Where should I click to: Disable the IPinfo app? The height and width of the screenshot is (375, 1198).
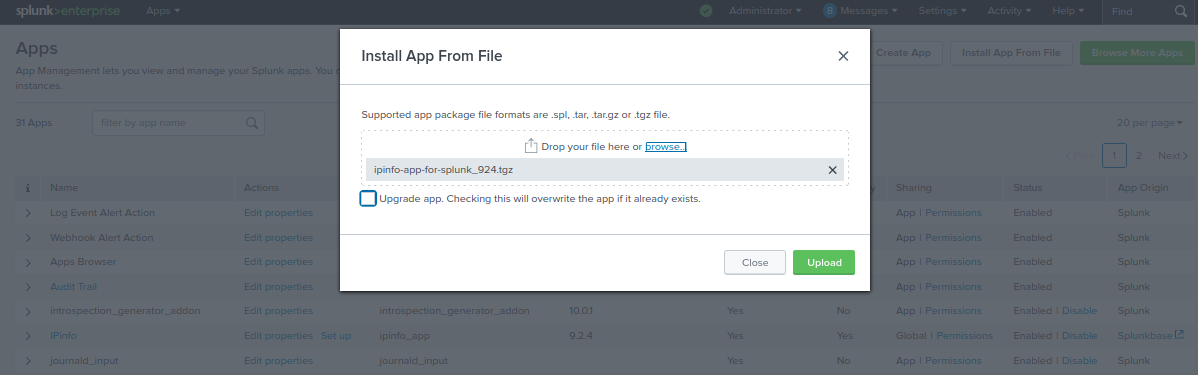coord(1079,335)
